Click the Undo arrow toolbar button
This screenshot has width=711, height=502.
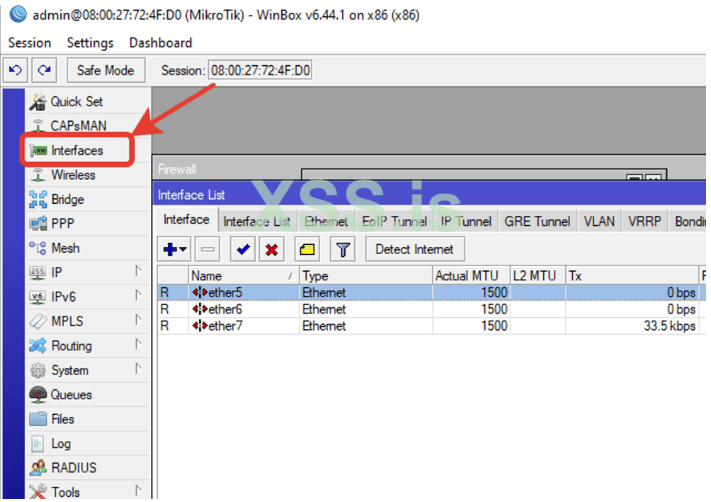(x=15, y=70)
